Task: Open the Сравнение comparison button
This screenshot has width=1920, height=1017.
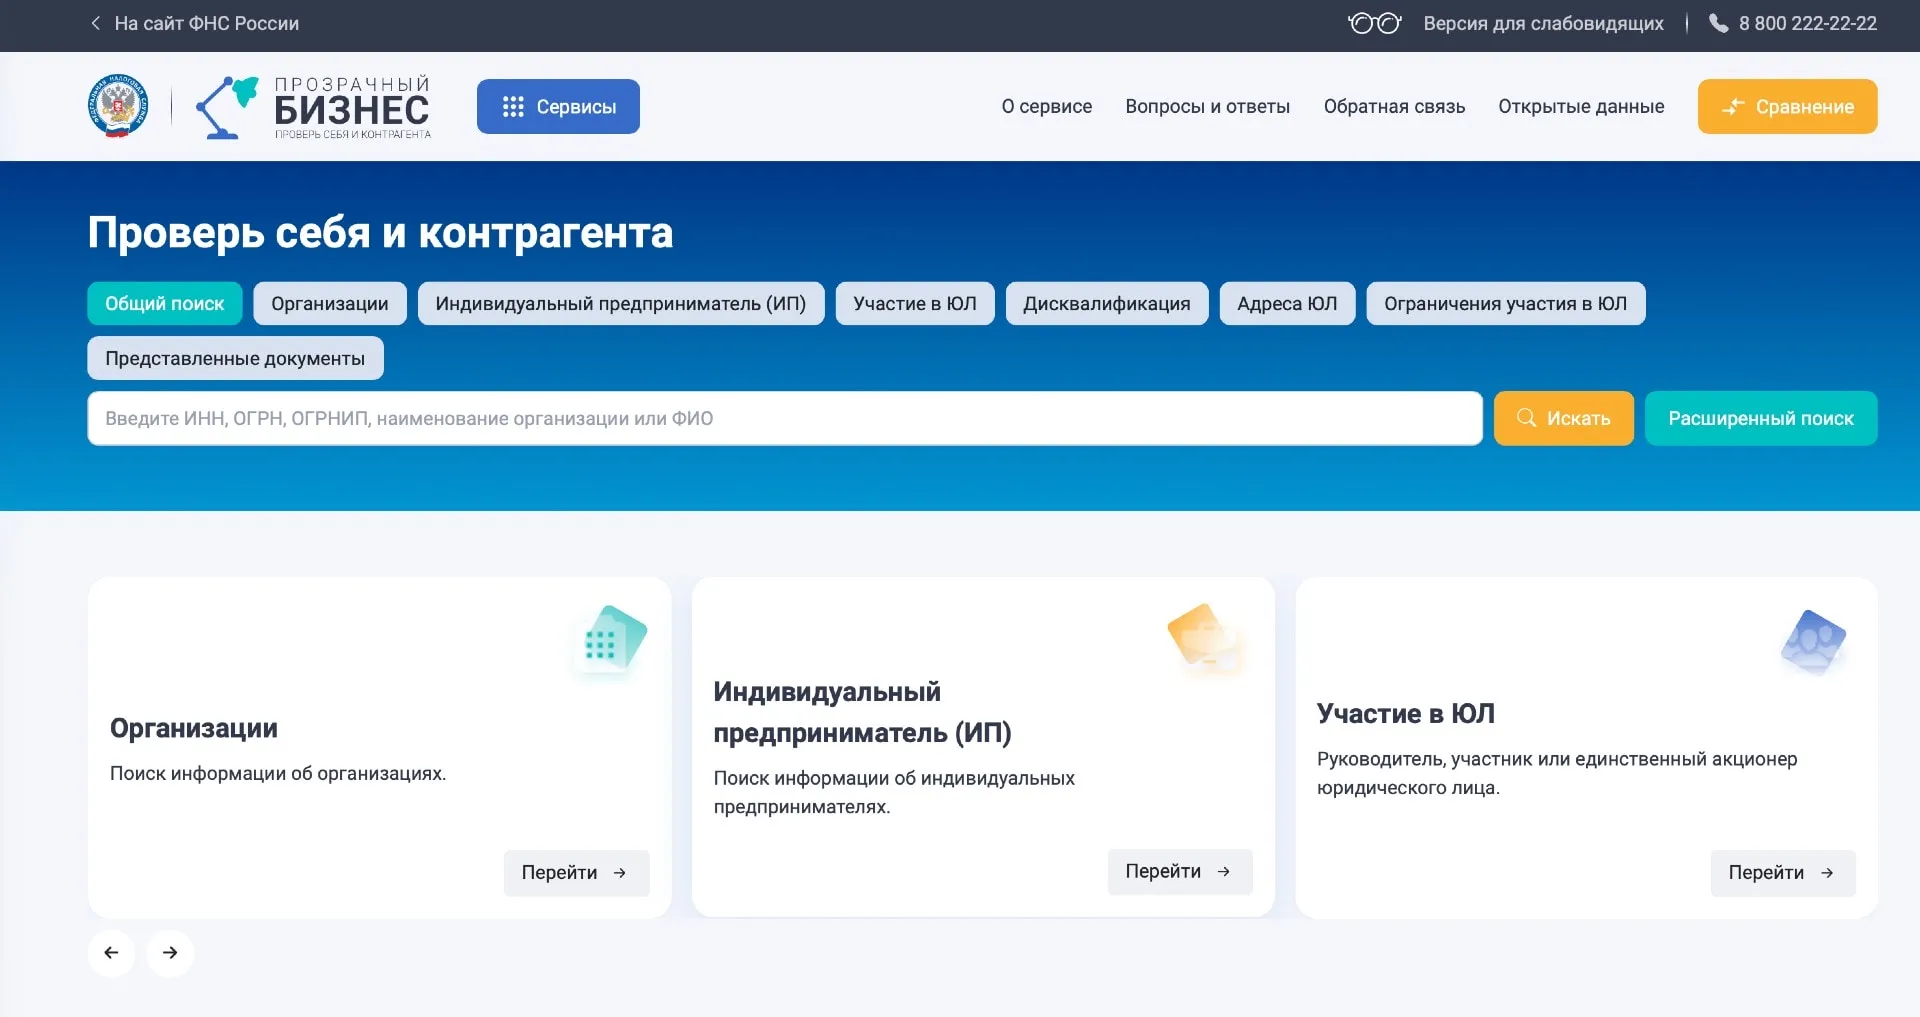Action: (x=1787, y=107)
